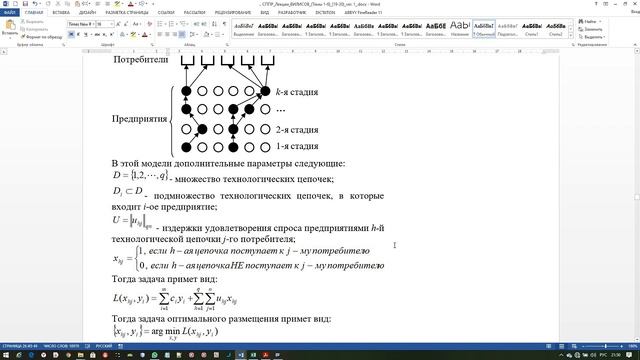Image resolution: width=640 pixels, height=360 pixels.
Task: Toggle italic formatting
Action: coord(78,34)
